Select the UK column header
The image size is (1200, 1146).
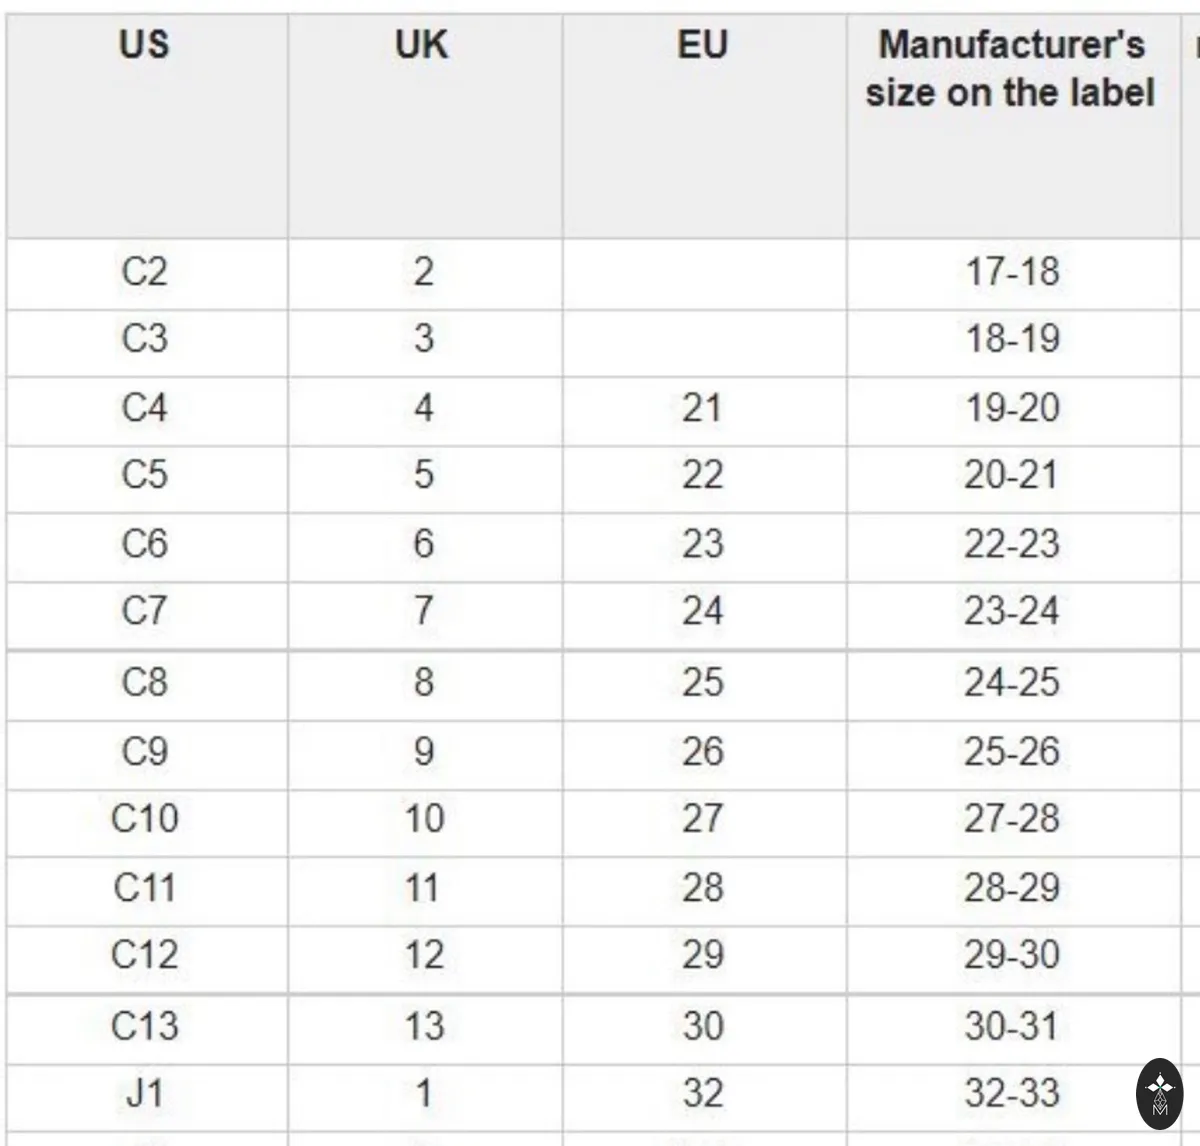(424, 126)
